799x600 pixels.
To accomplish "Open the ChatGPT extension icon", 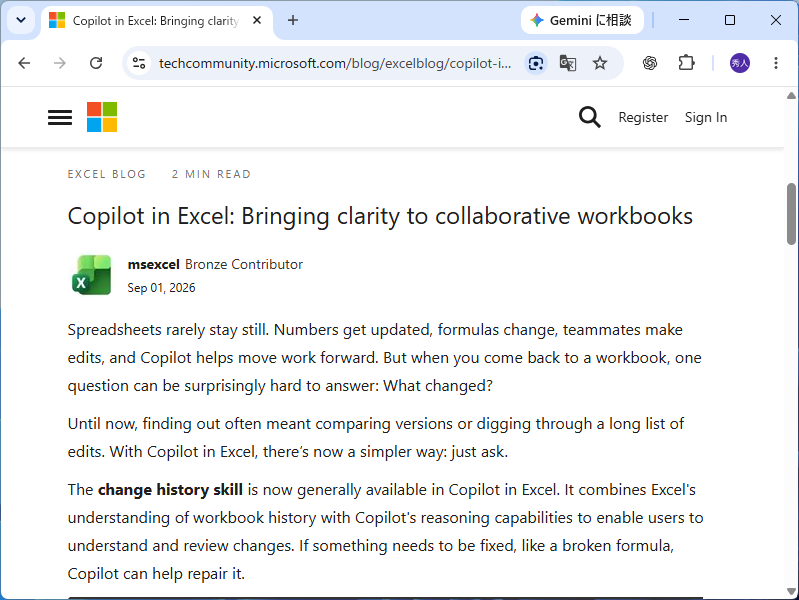I will coord(650,63).
